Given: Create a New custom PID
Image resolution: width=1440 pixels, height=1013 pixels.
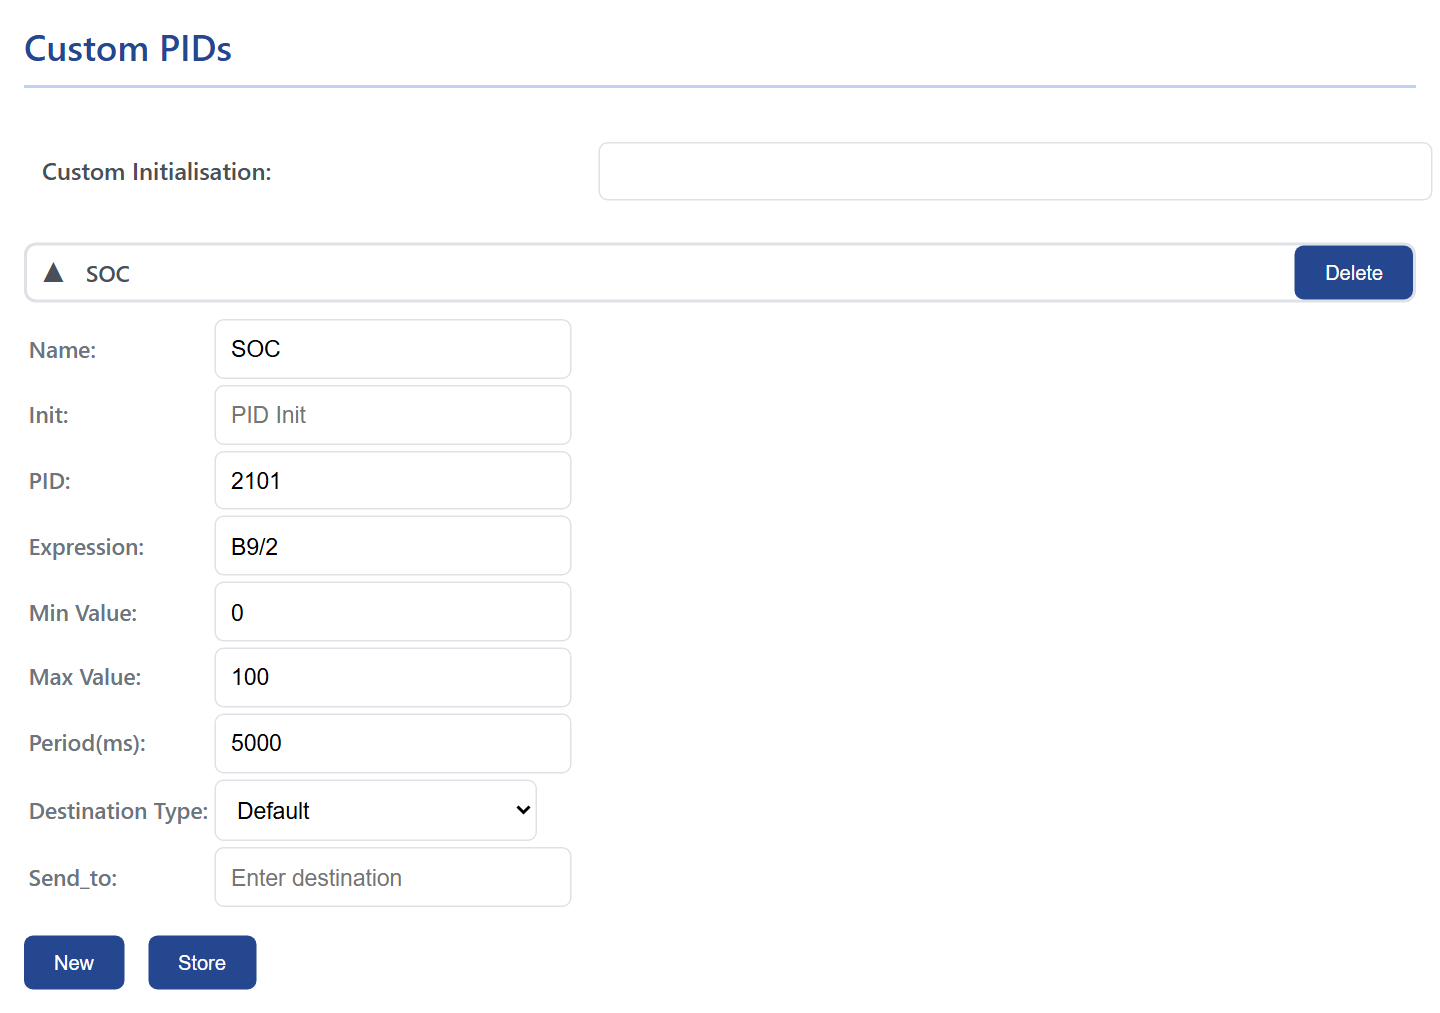Looking at the screenshot, I should click(x=74, y=962).
